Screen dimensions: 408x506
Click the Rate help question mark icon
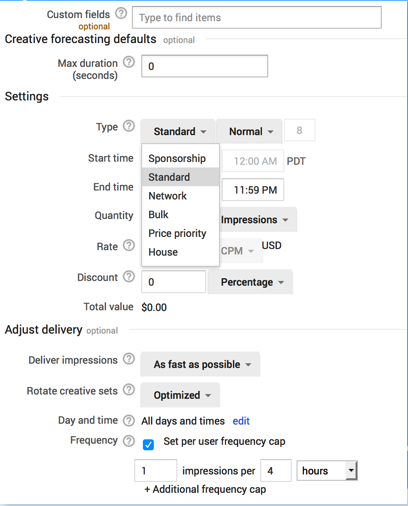[x=129, y=245]
